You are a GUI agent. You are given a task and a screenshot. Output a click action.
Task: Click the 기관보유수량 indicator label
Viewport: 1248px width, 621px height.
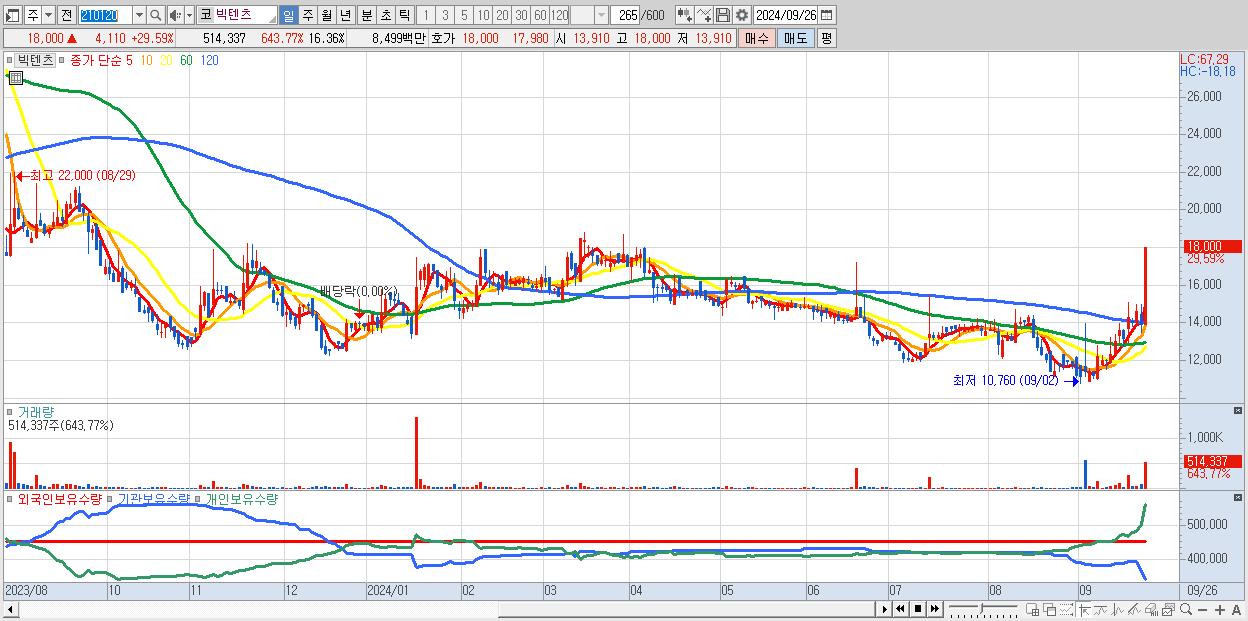pos(154,498)
